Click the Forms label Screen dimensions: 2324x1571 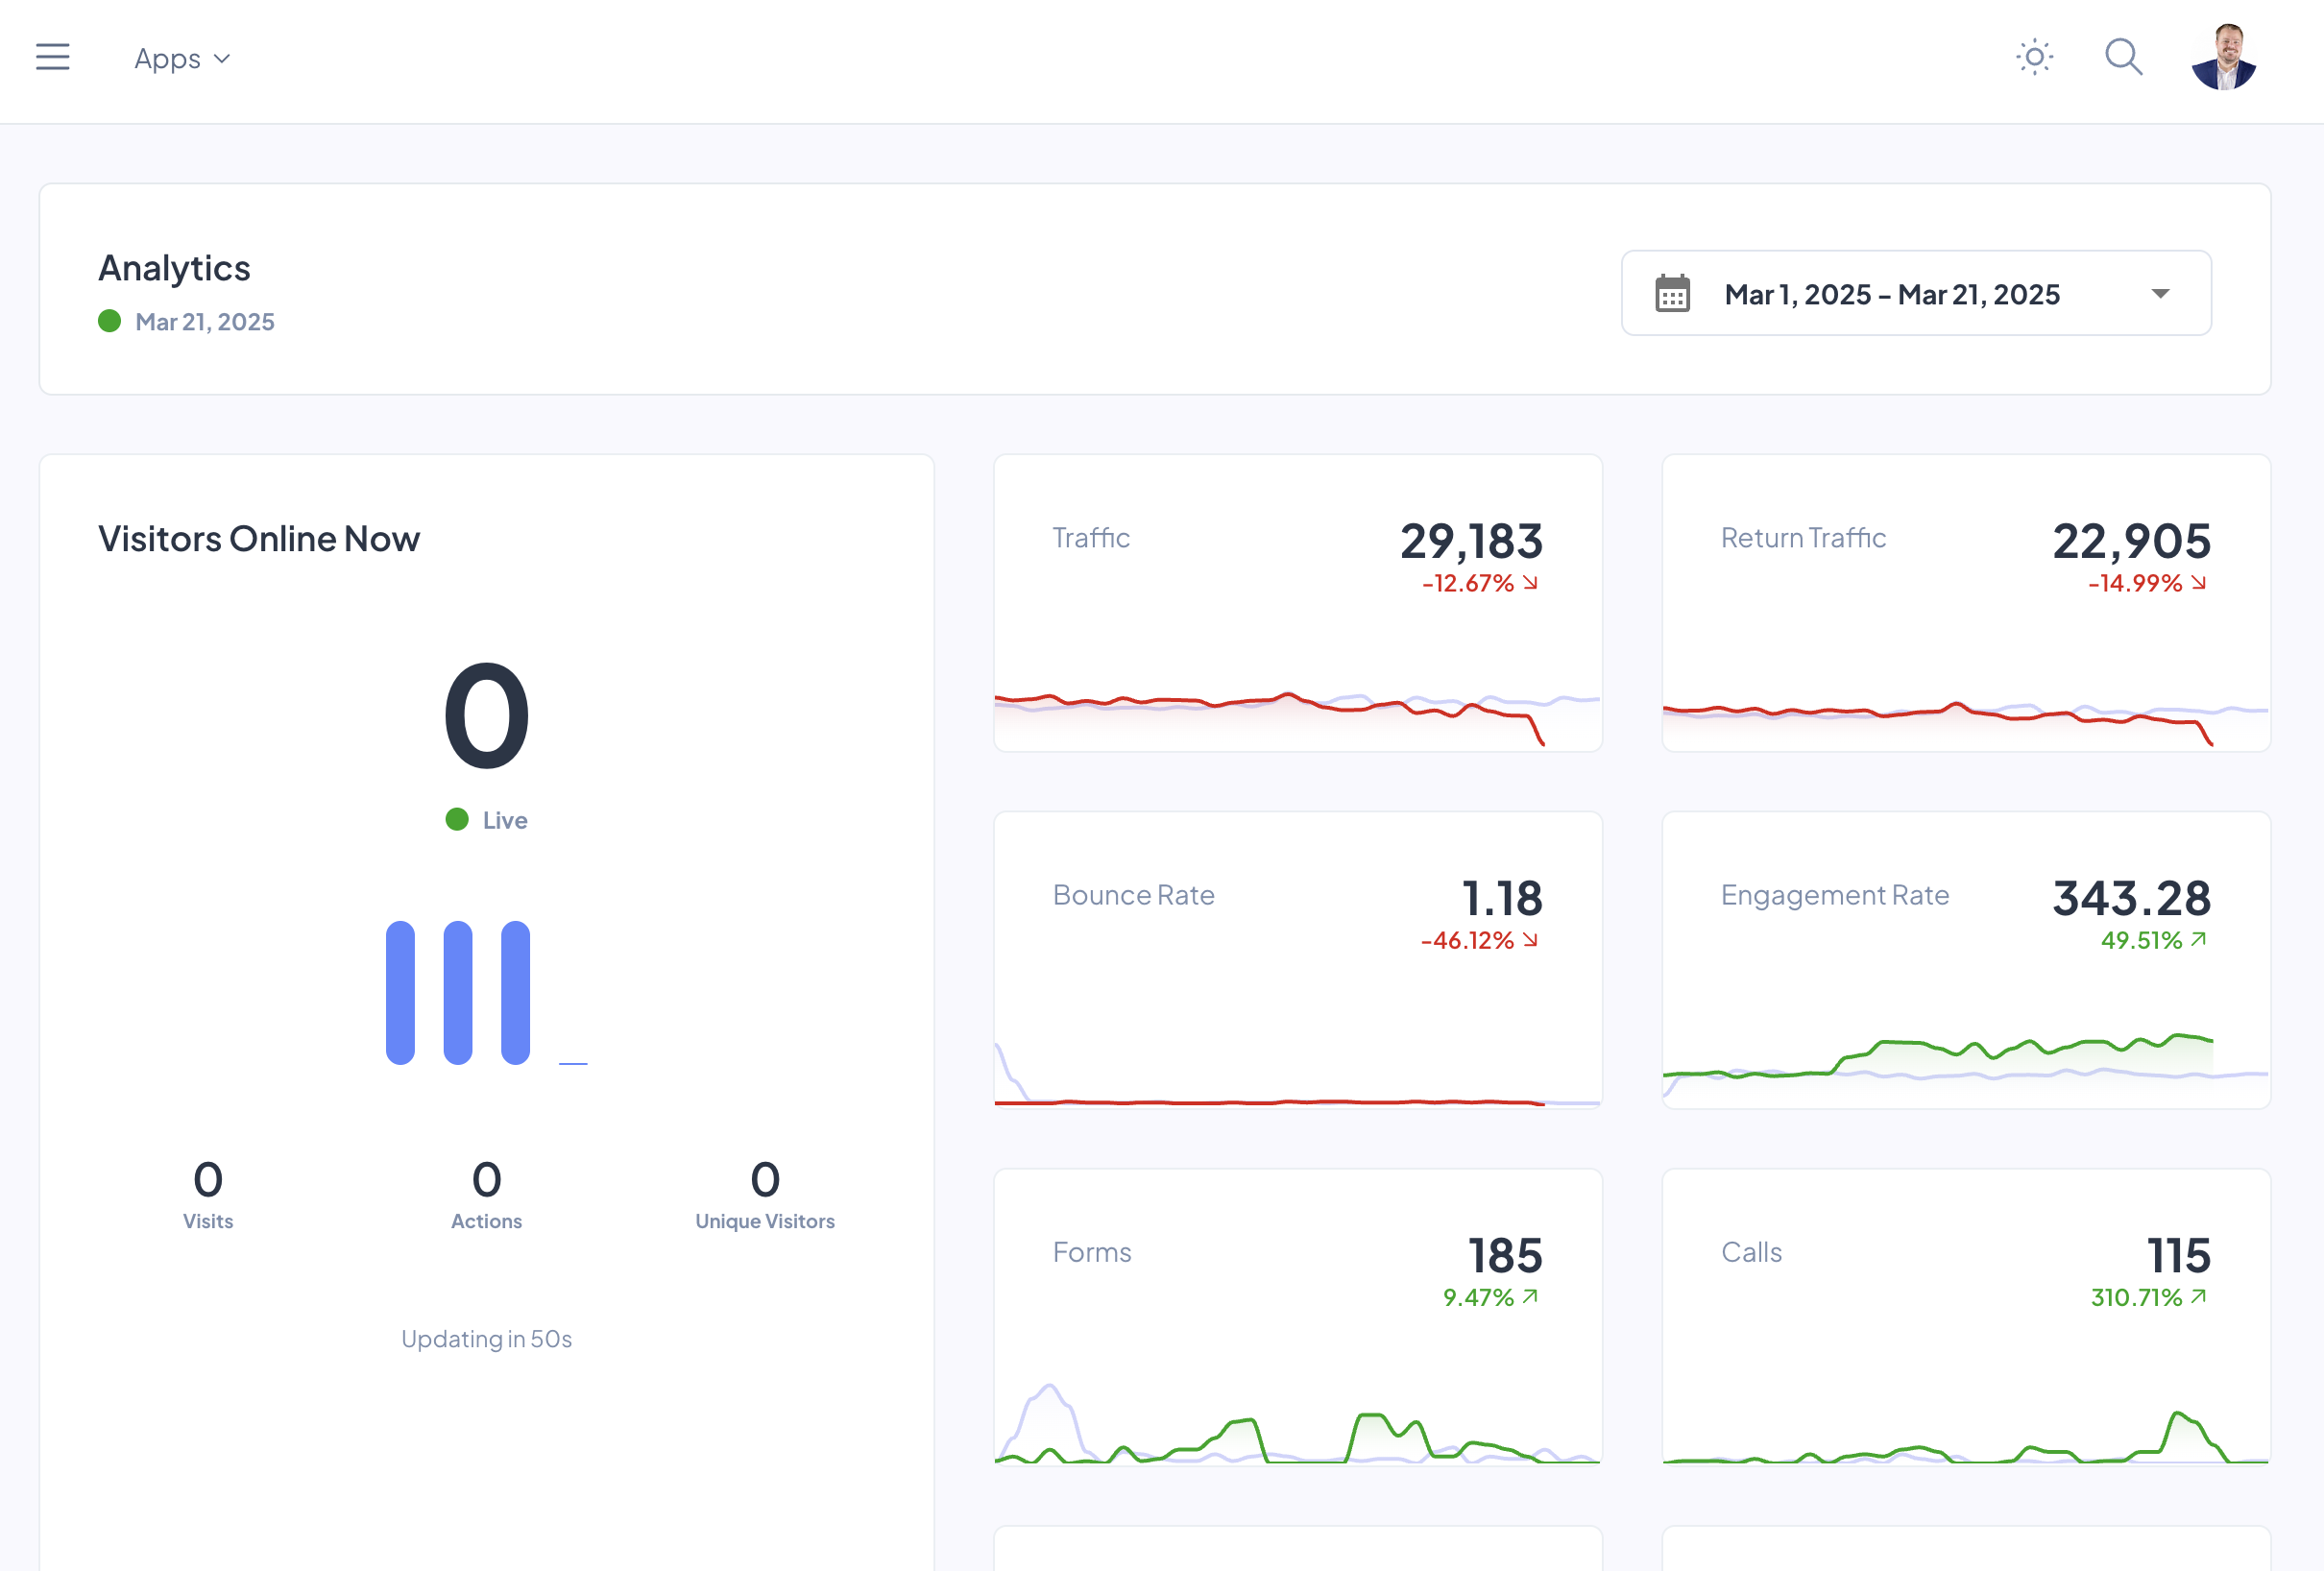pos(1091,1251)
